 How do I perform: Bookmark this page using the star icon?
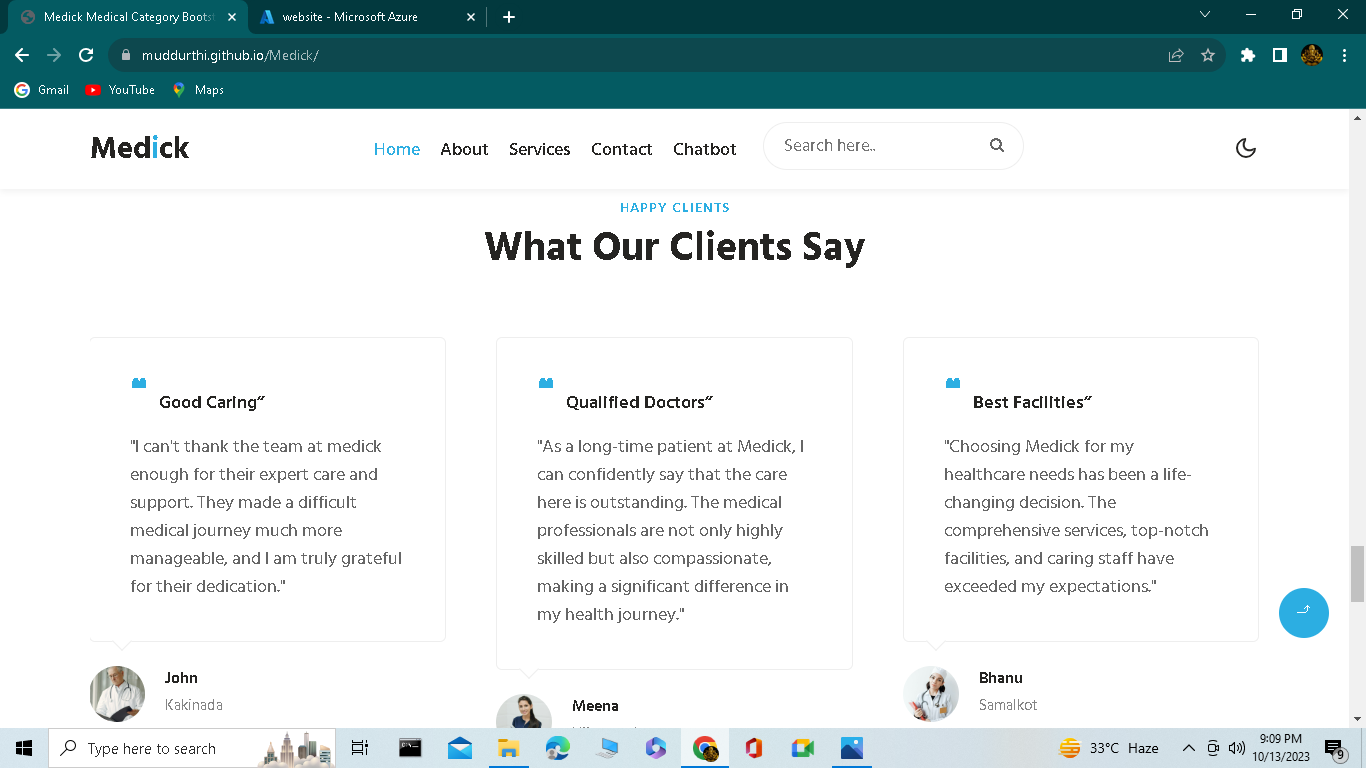pos(1209,55)
